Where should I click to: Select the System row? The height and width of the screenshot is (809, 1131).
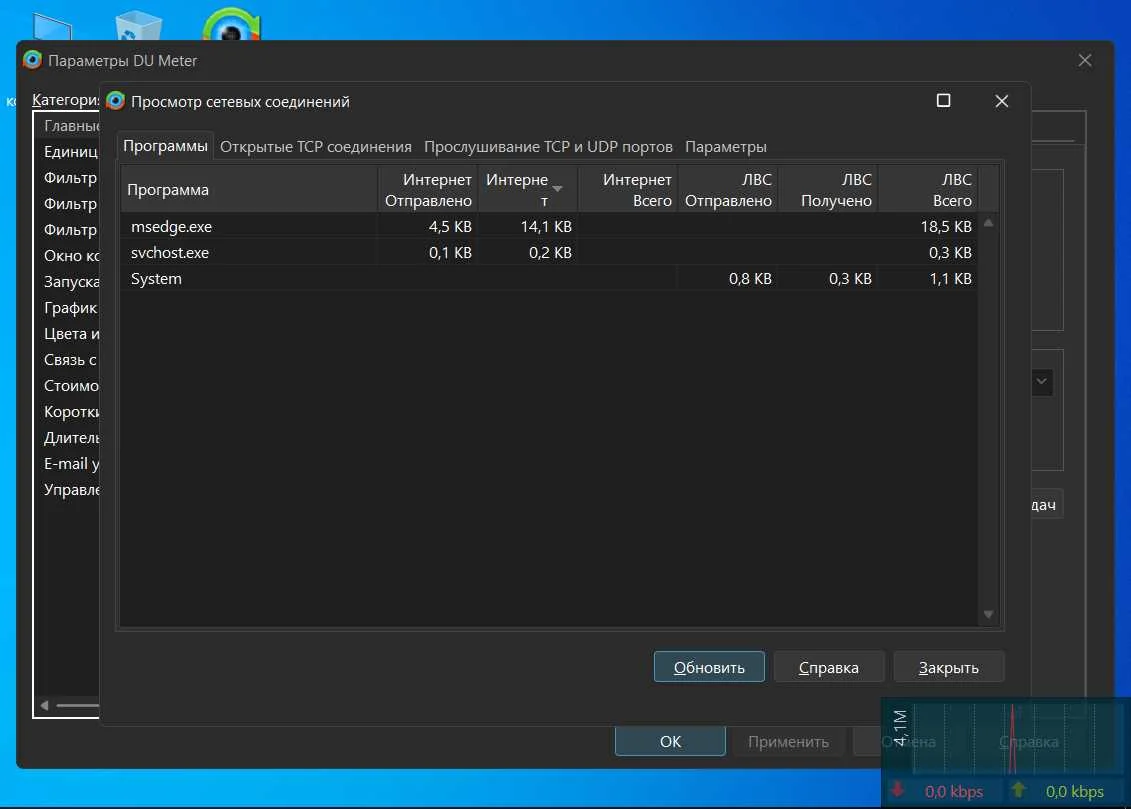pos(549,278)
